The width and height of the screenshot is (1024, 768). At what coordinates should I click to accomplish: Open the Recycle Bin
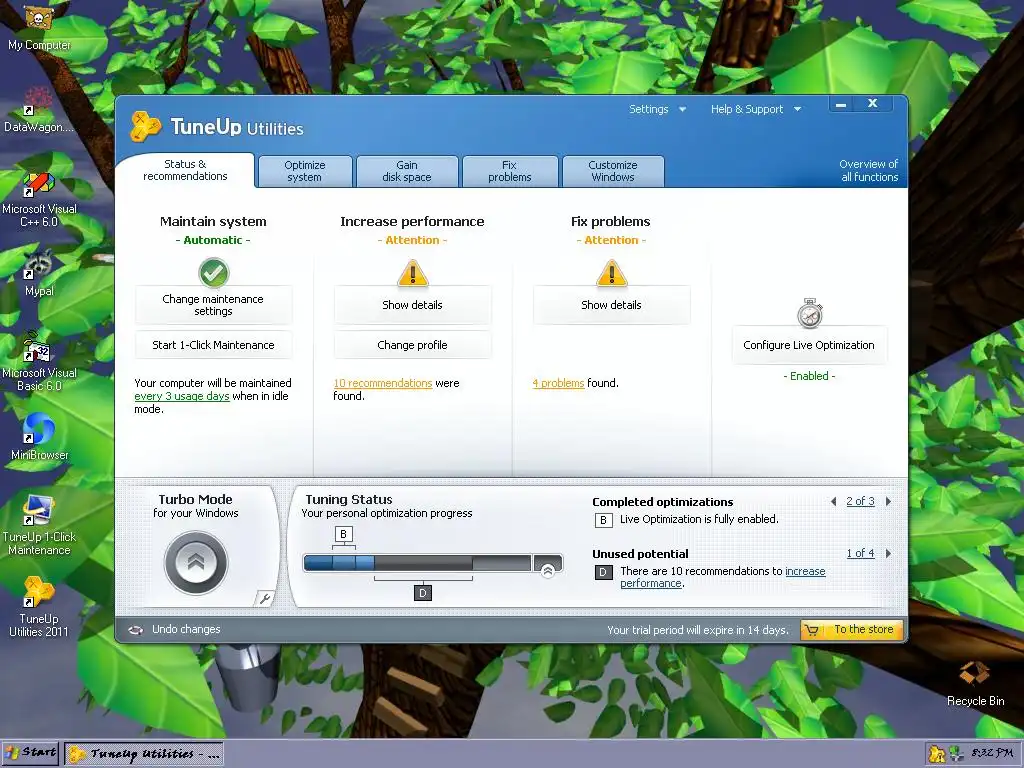pos(975,683)
